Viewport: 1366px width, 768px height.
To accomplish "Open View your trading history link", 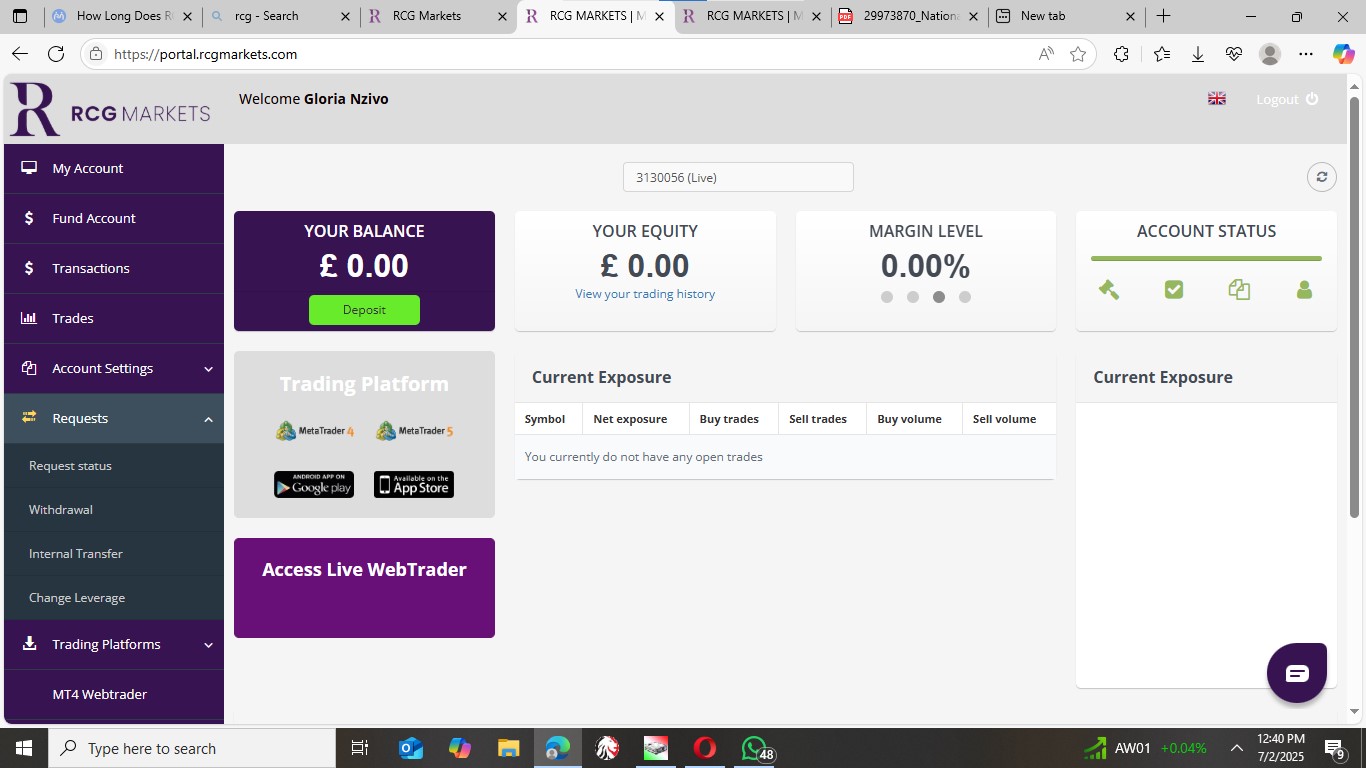I will pyautogui.click(x=645, y=294).
